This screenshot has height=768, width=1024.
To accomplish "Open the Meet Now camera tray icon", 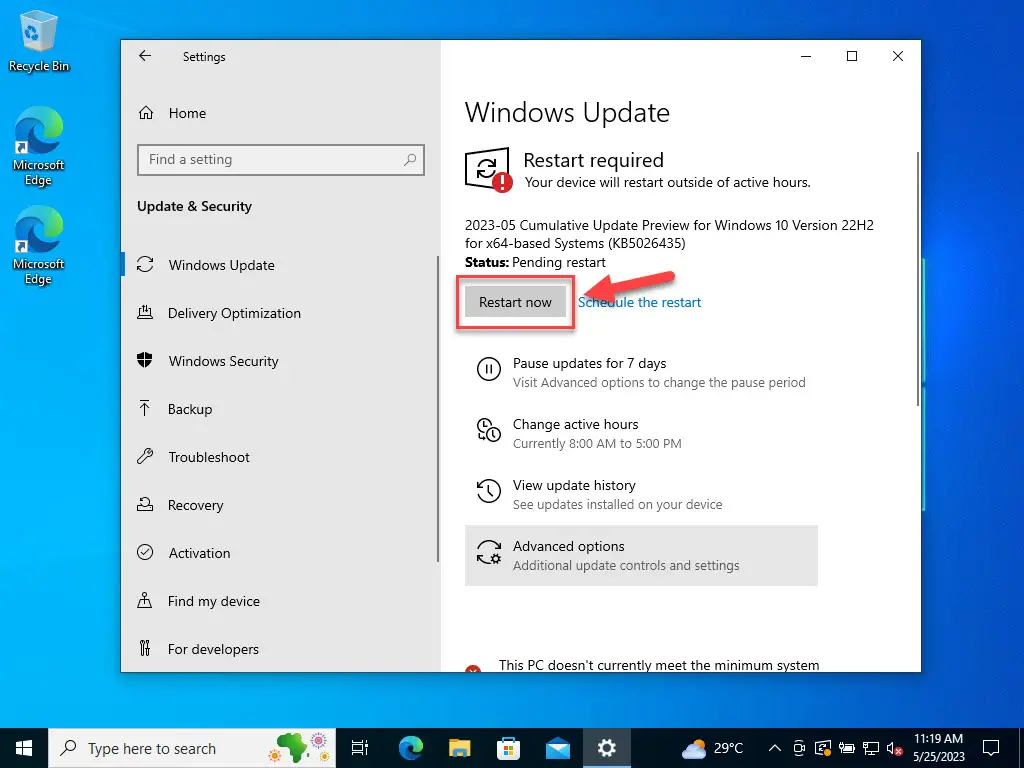I will pos(799,748).
